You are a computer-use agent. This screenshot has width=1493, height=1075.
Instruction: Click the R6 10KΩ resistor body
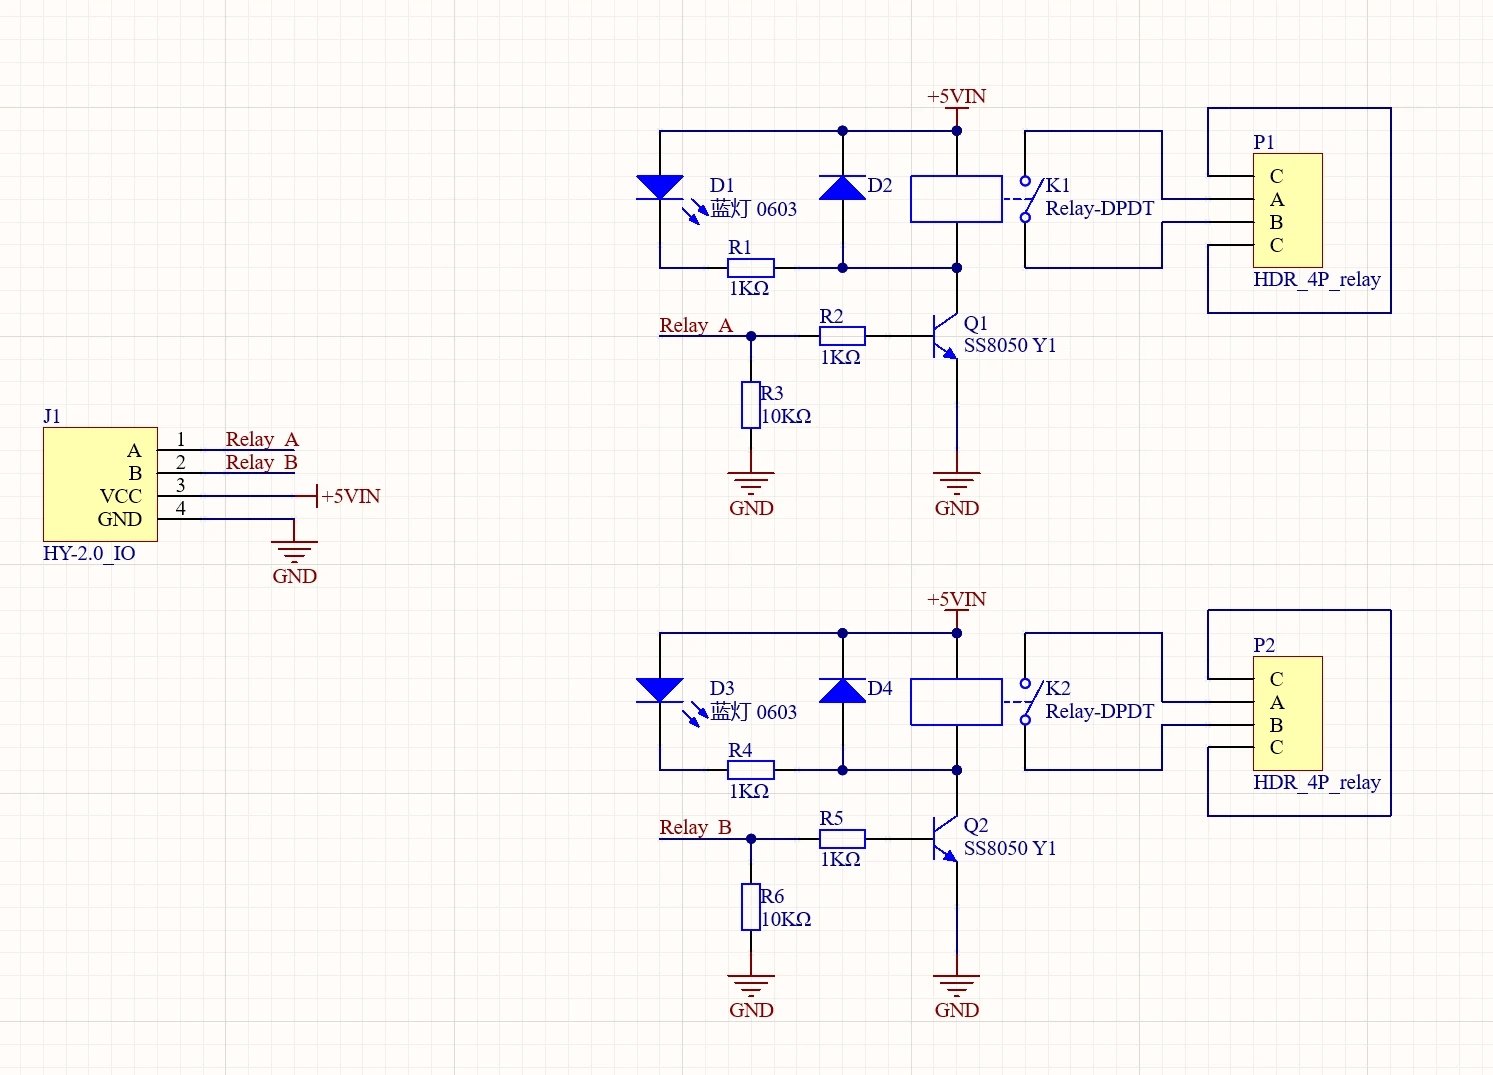750,907
